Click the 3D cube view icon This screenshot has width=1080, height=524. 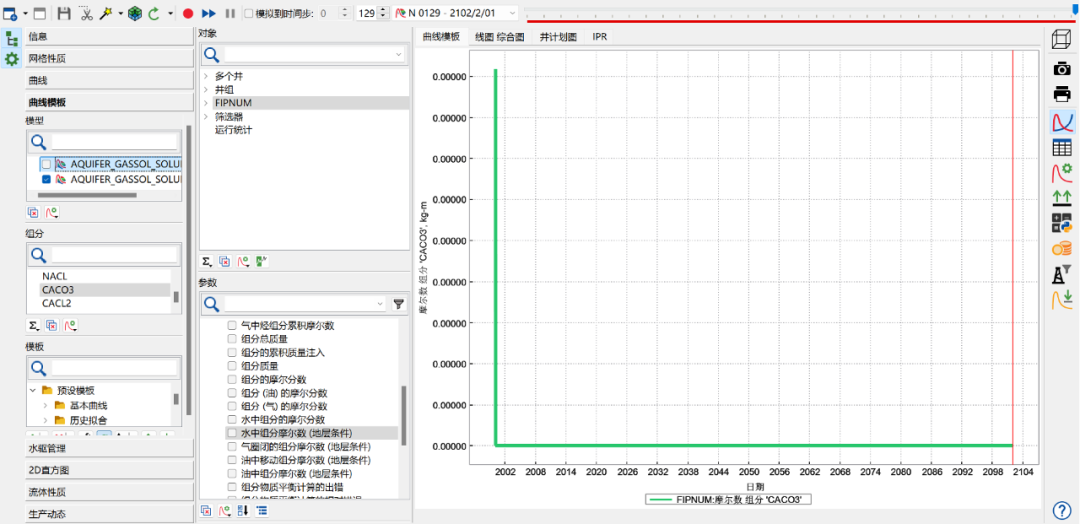click(1061, 39)
